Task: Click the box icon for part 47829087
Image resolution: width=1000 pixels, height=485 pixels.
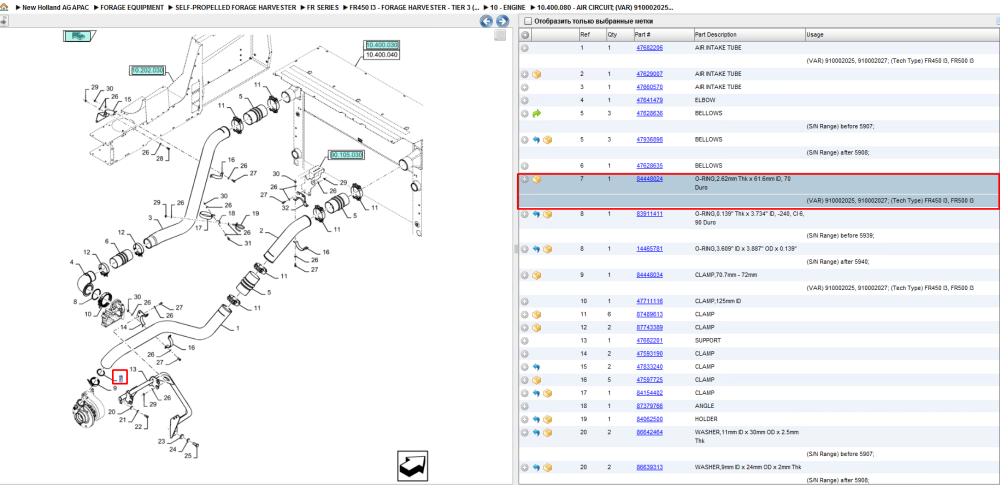Action: (536, 74)
